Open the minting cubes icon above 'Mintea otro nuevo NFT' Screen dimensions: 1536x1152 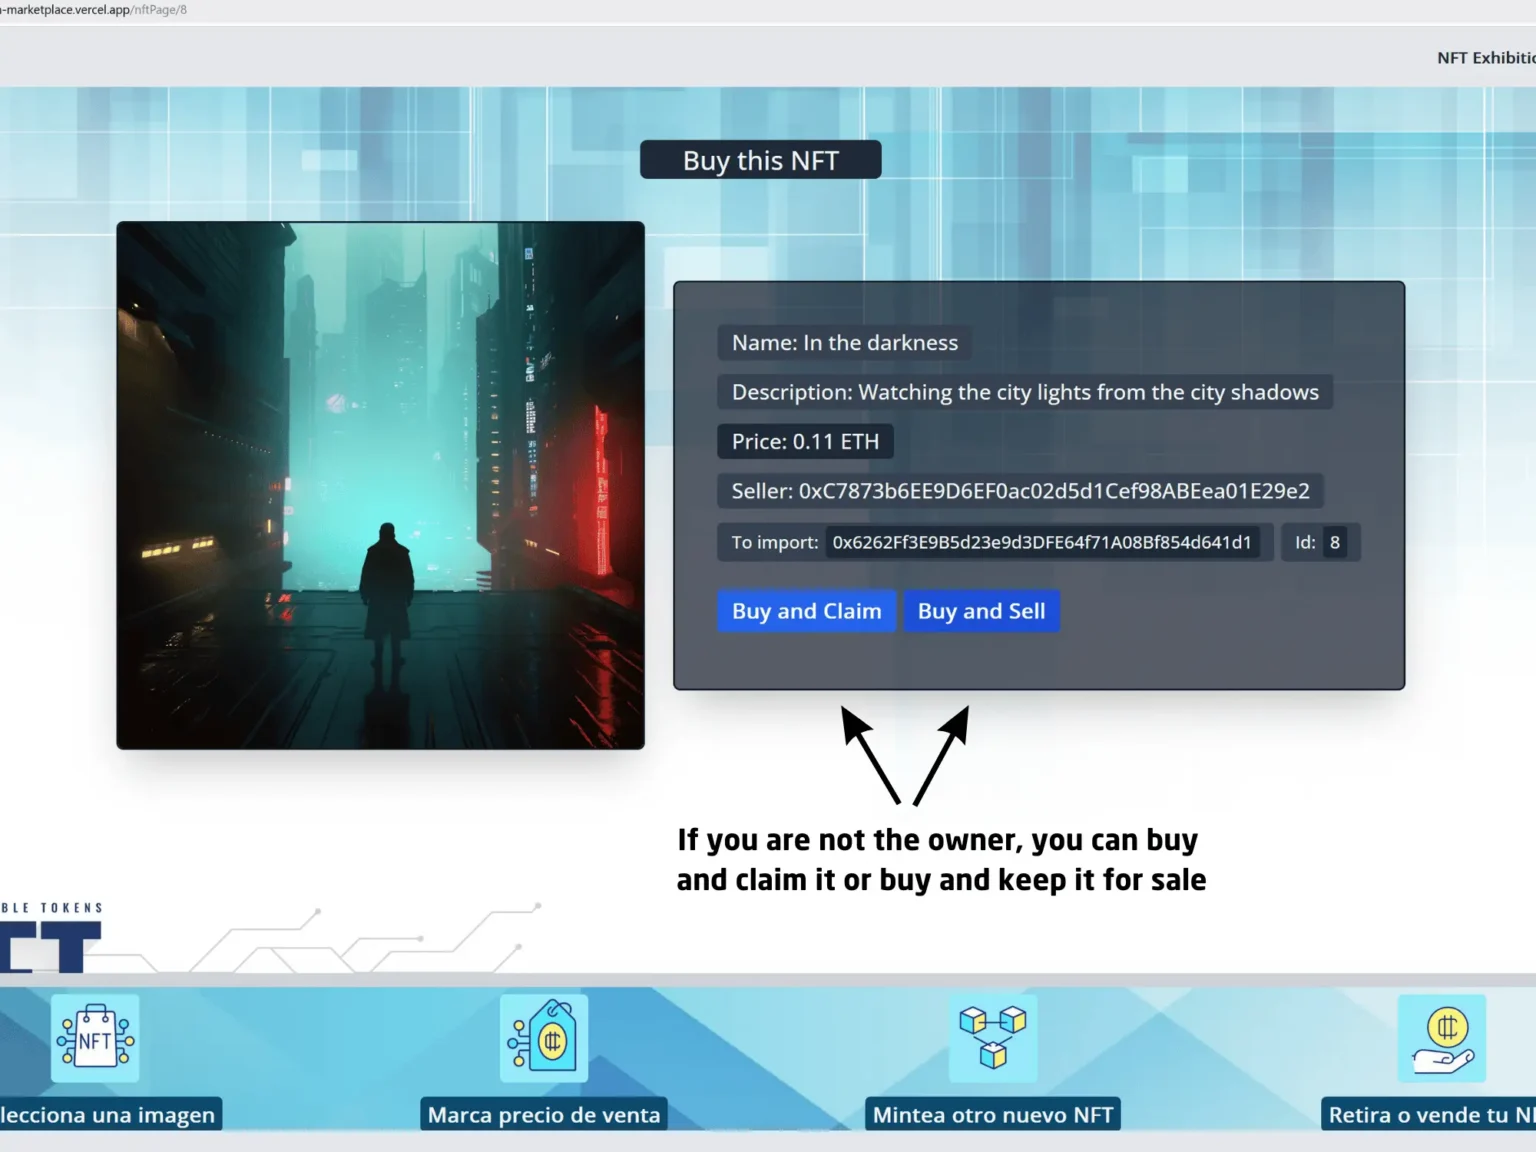pyautogui.click(x=991, y=1039)
